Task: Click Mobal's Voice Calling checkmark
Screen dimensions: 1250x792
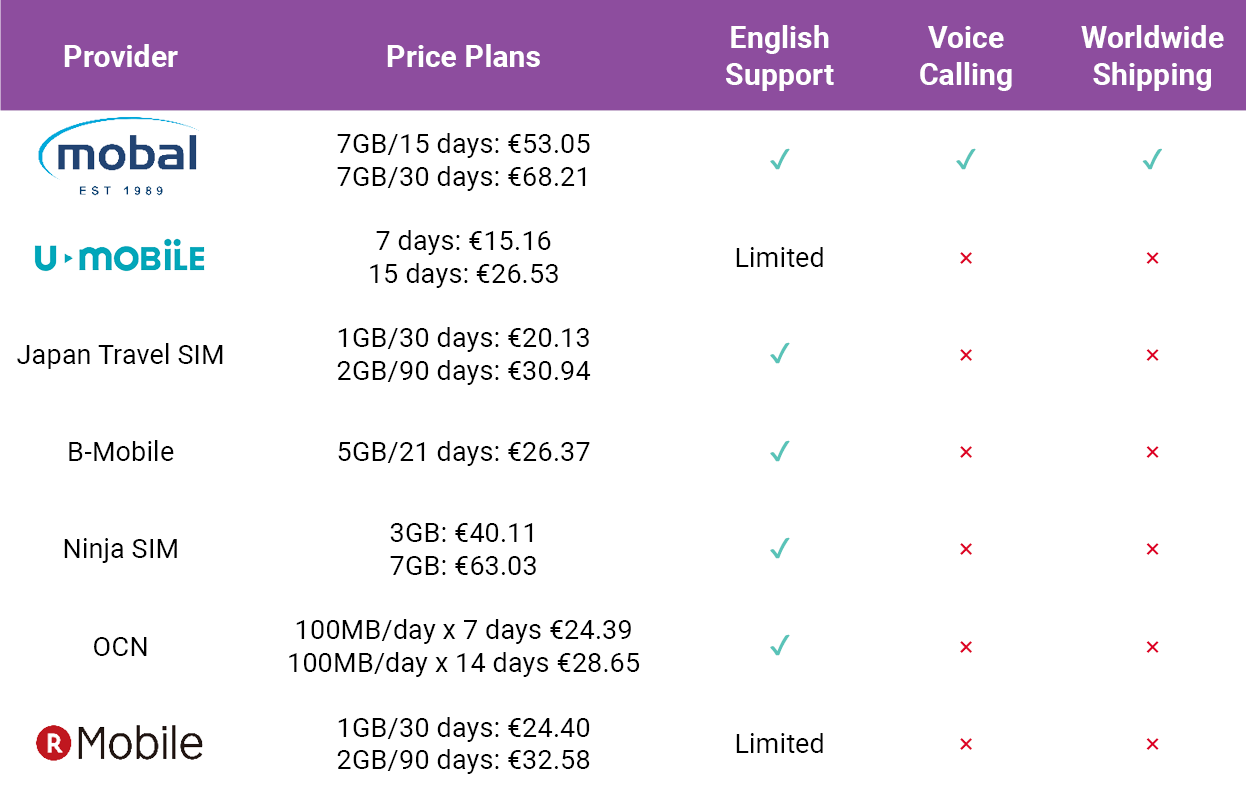Action: coord(966,160)
